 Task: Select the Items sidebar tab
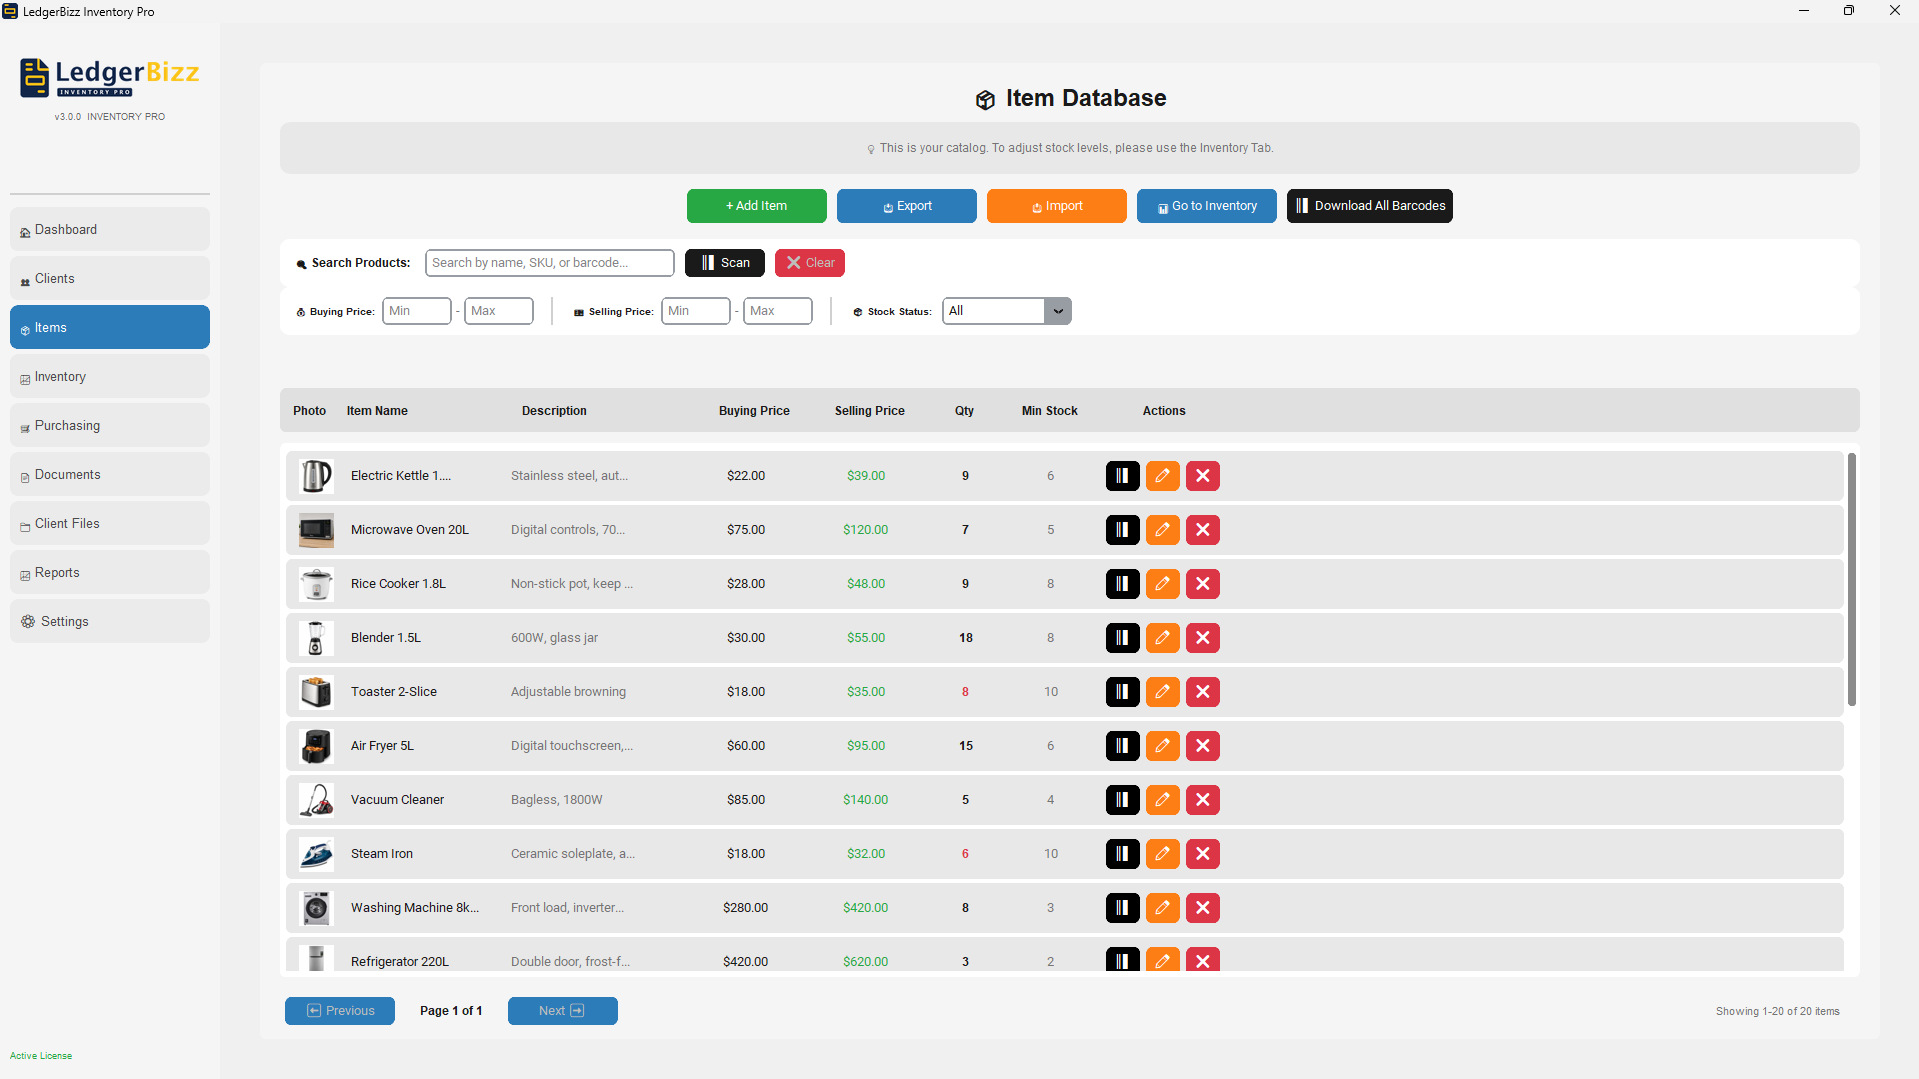click(110, 328)
